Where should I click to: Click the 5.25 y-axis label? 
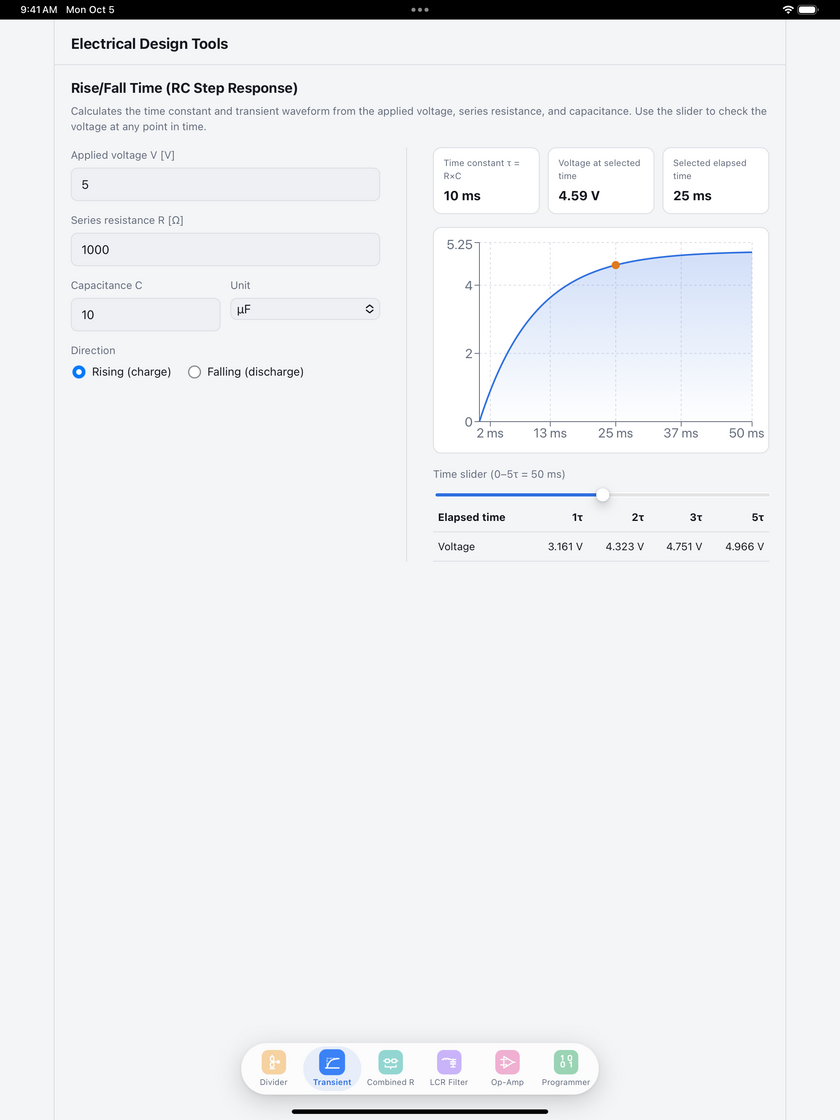tap(459, 245)
